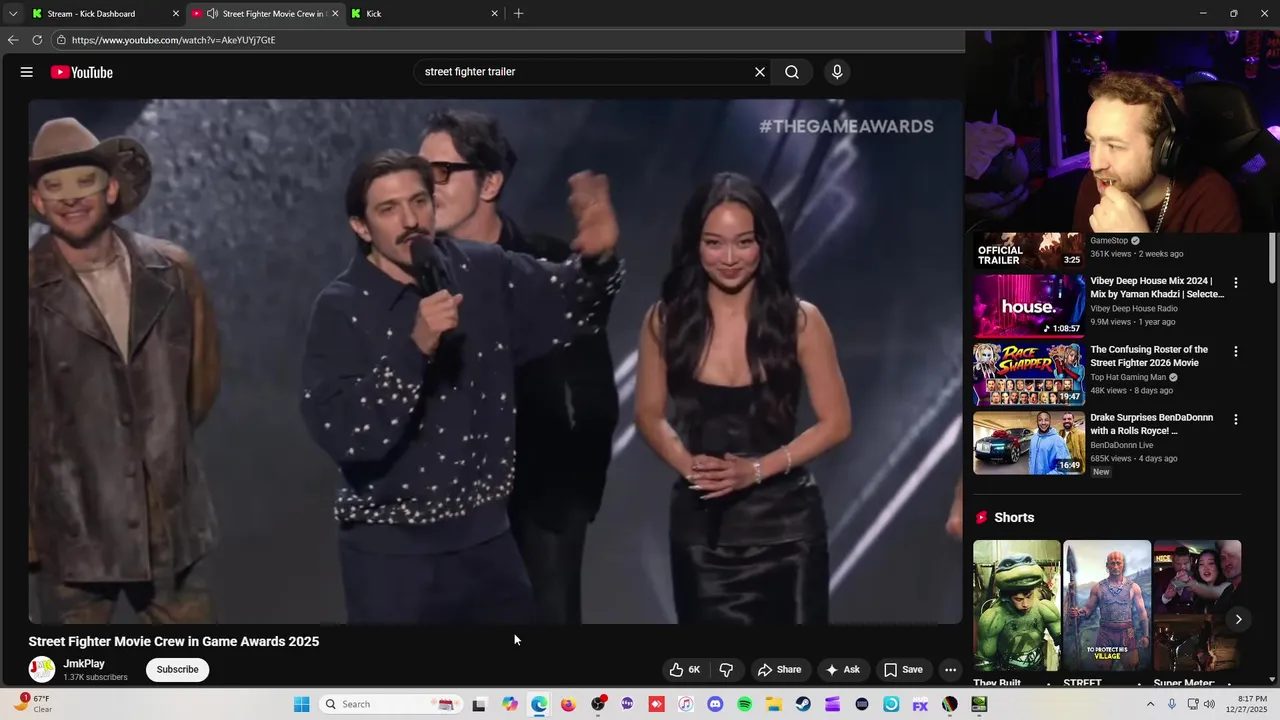The width and height of the screenshot is (1280, 720).
Task: Click the Windows taskbar Search box
Action: pos(390,704)
